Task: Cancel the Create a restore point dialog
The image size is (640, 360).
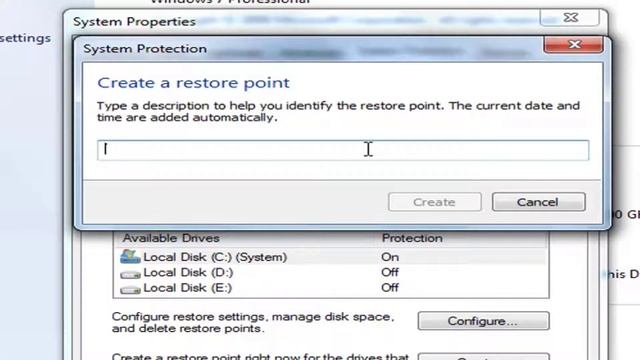Action: (538, 202)
